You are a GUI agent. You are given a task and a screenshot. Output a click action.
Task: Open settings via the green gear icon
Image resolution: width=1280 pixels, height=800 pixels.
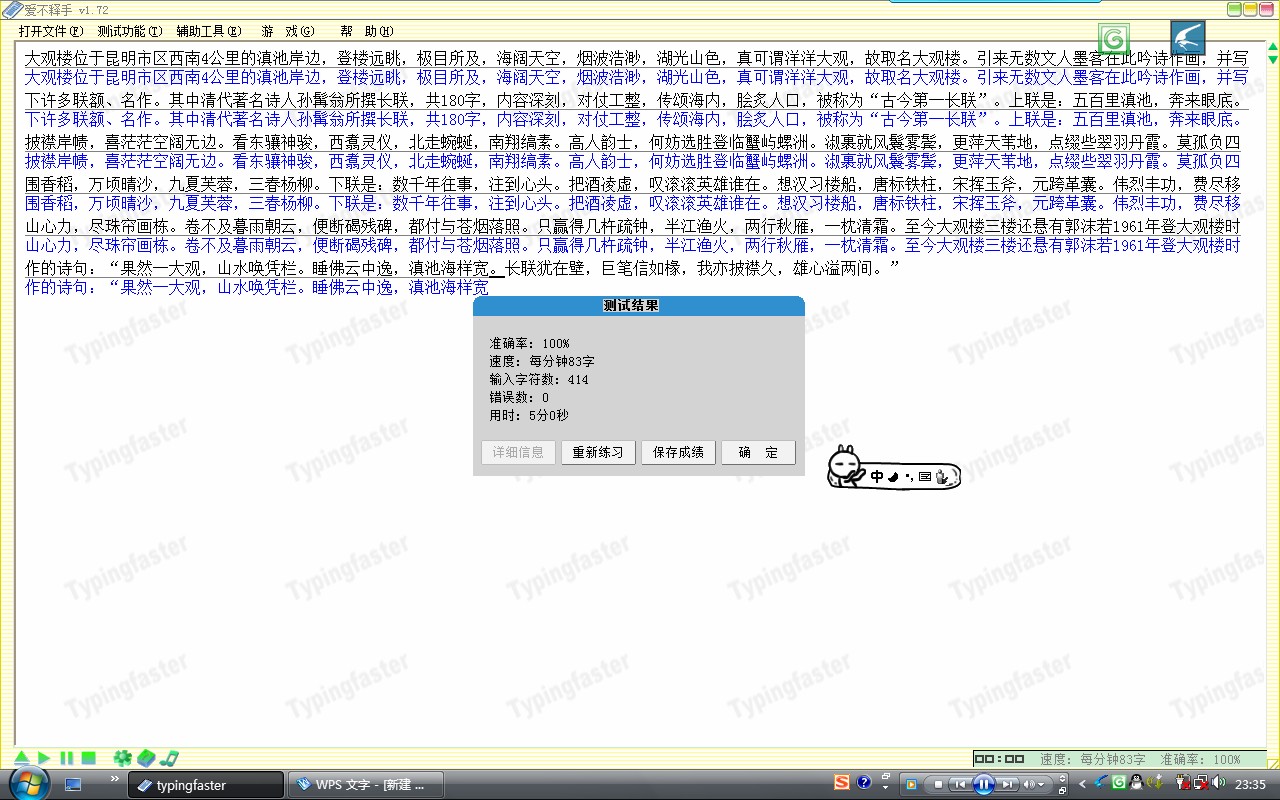(122, 759)
